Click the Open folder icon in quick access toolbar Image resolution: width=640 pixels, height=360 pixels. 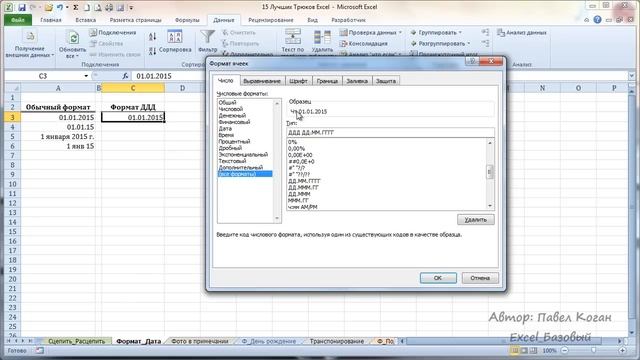(48, 7)
